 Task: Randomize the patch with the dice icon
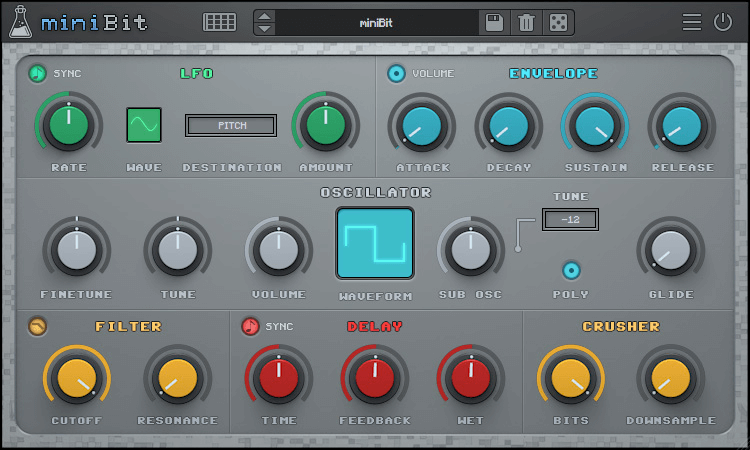(x=558, y=22)
